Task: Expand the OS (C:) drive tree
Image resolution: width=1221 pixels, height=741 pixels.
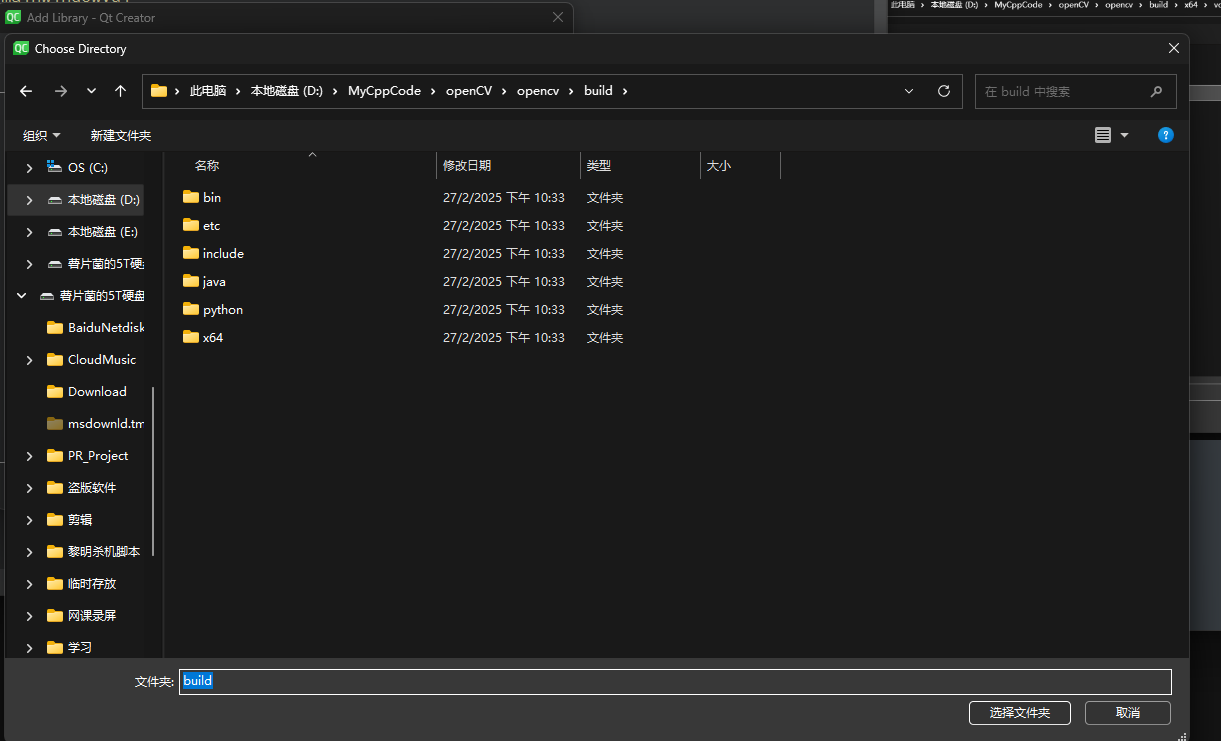Action: click(x=30, y=168)
